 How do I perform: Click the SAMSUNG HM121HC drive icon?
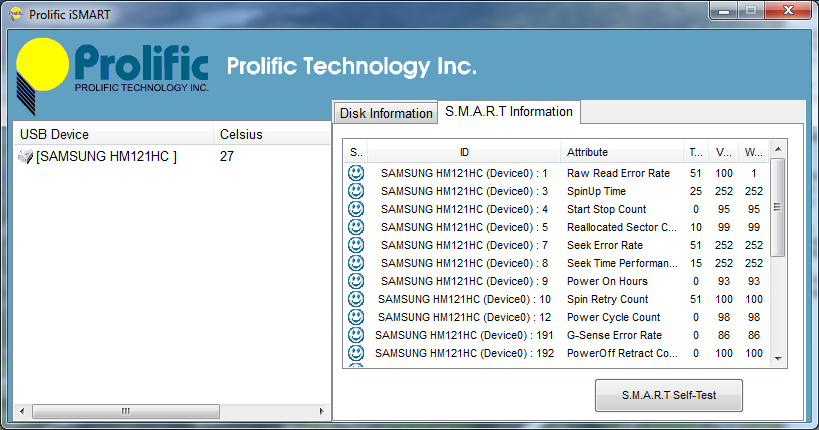pos(26,157)
